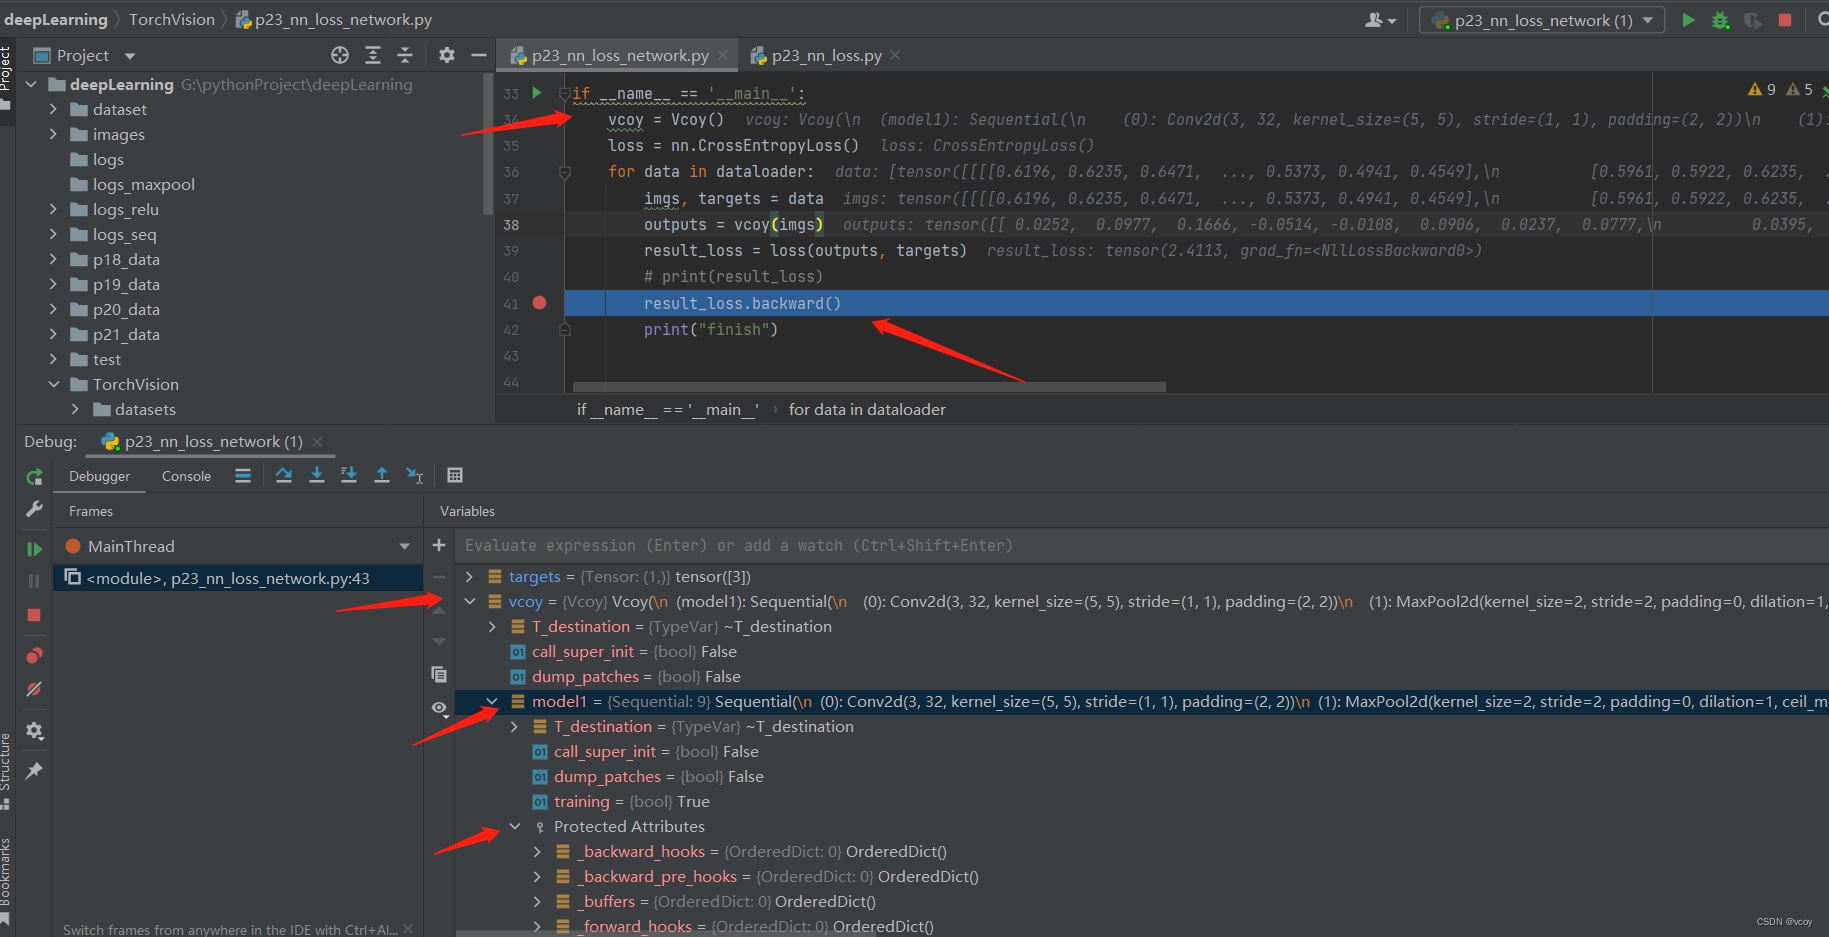
Task: Click the red Stop button in top toolbar
Action: click(1785, 20)
